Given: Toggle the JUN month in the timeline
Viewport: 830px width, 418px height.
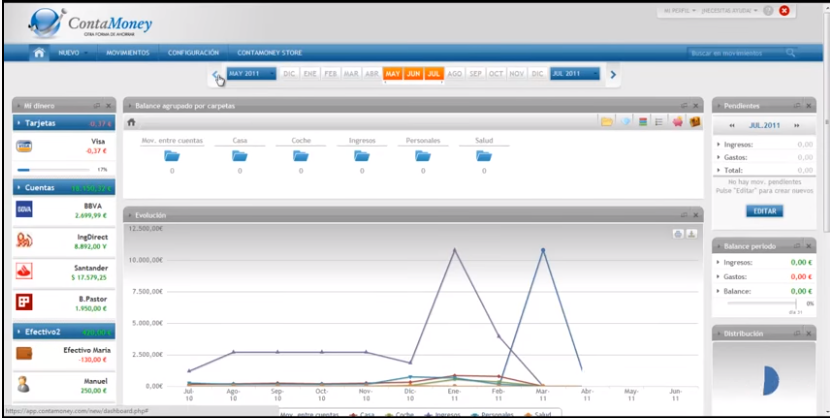Looking at the screenshot, I should pos(414,74).
